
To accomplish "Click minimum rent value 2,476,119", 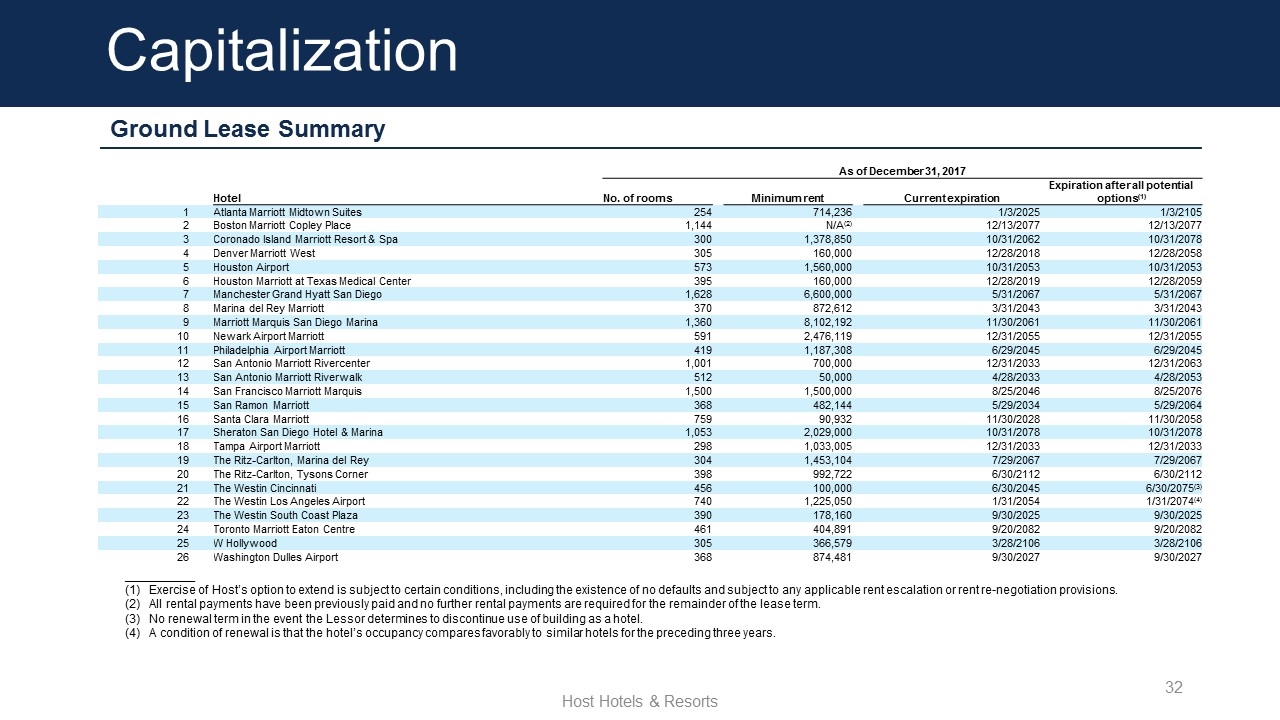I will tap(826, 337).
